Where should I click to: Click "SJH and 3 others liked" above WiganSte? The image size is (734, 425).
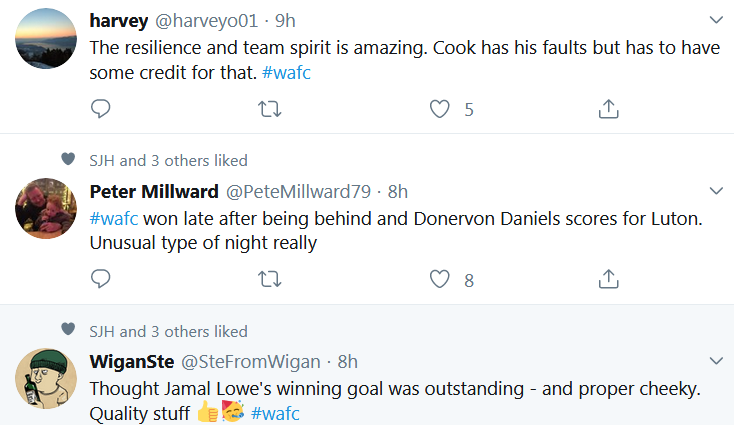point(167,331)
